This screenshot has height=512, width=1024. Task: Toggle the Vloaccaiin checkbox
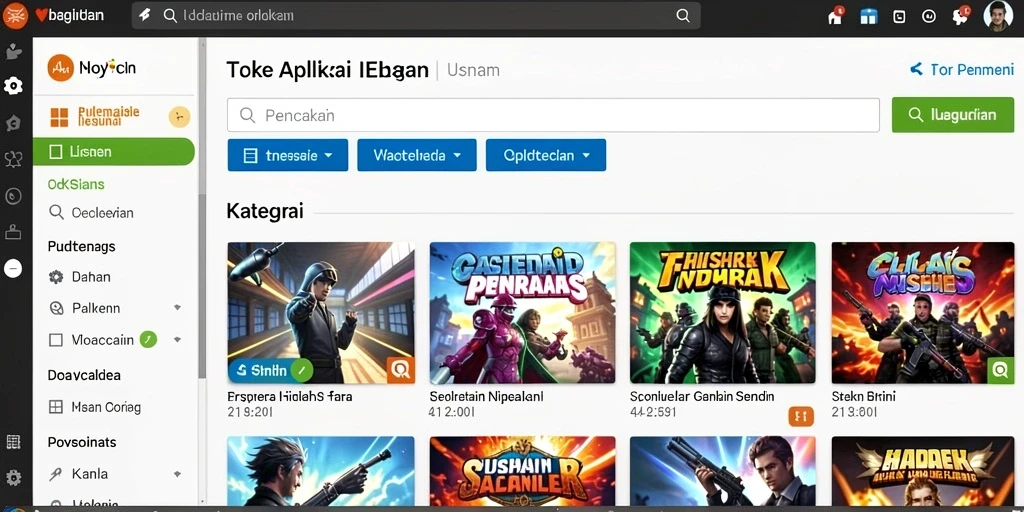(56, 340)
